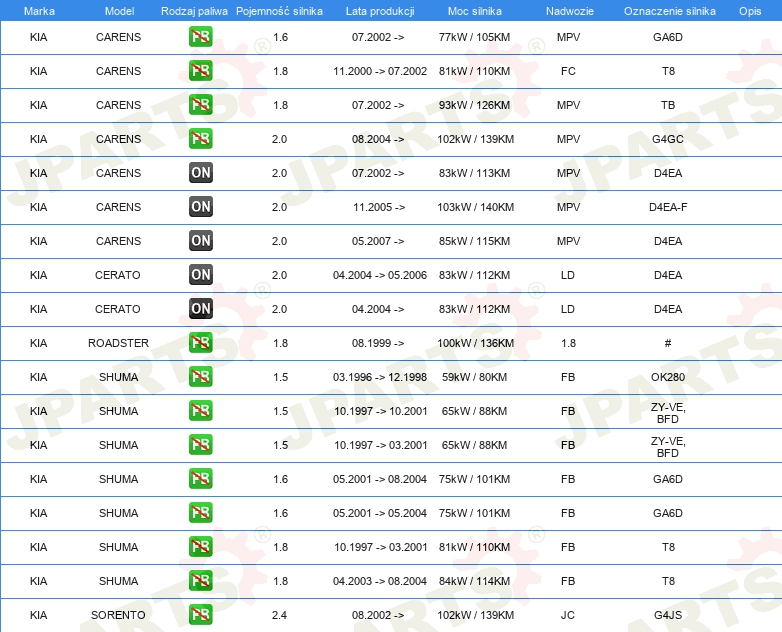The width and height of the screenshot is (782, 632).
Task: Click power value 77kW / 105KM
Action: [474, 37]
